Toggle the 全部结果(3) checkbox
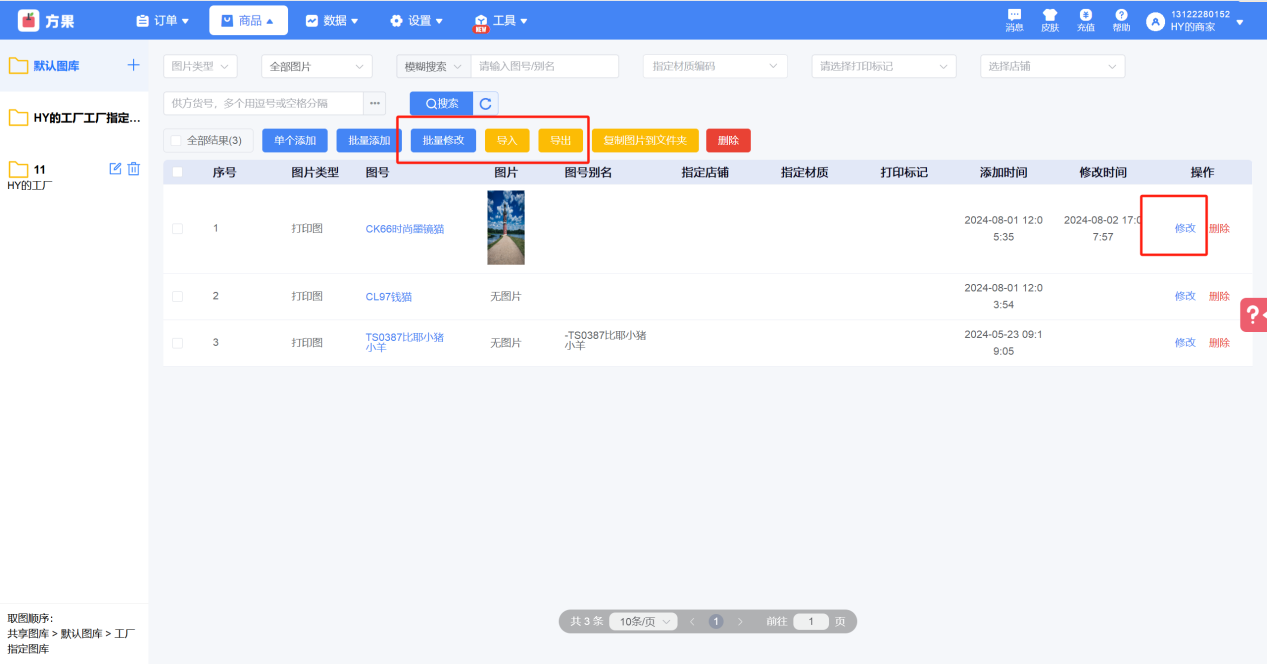 [177, 141]
